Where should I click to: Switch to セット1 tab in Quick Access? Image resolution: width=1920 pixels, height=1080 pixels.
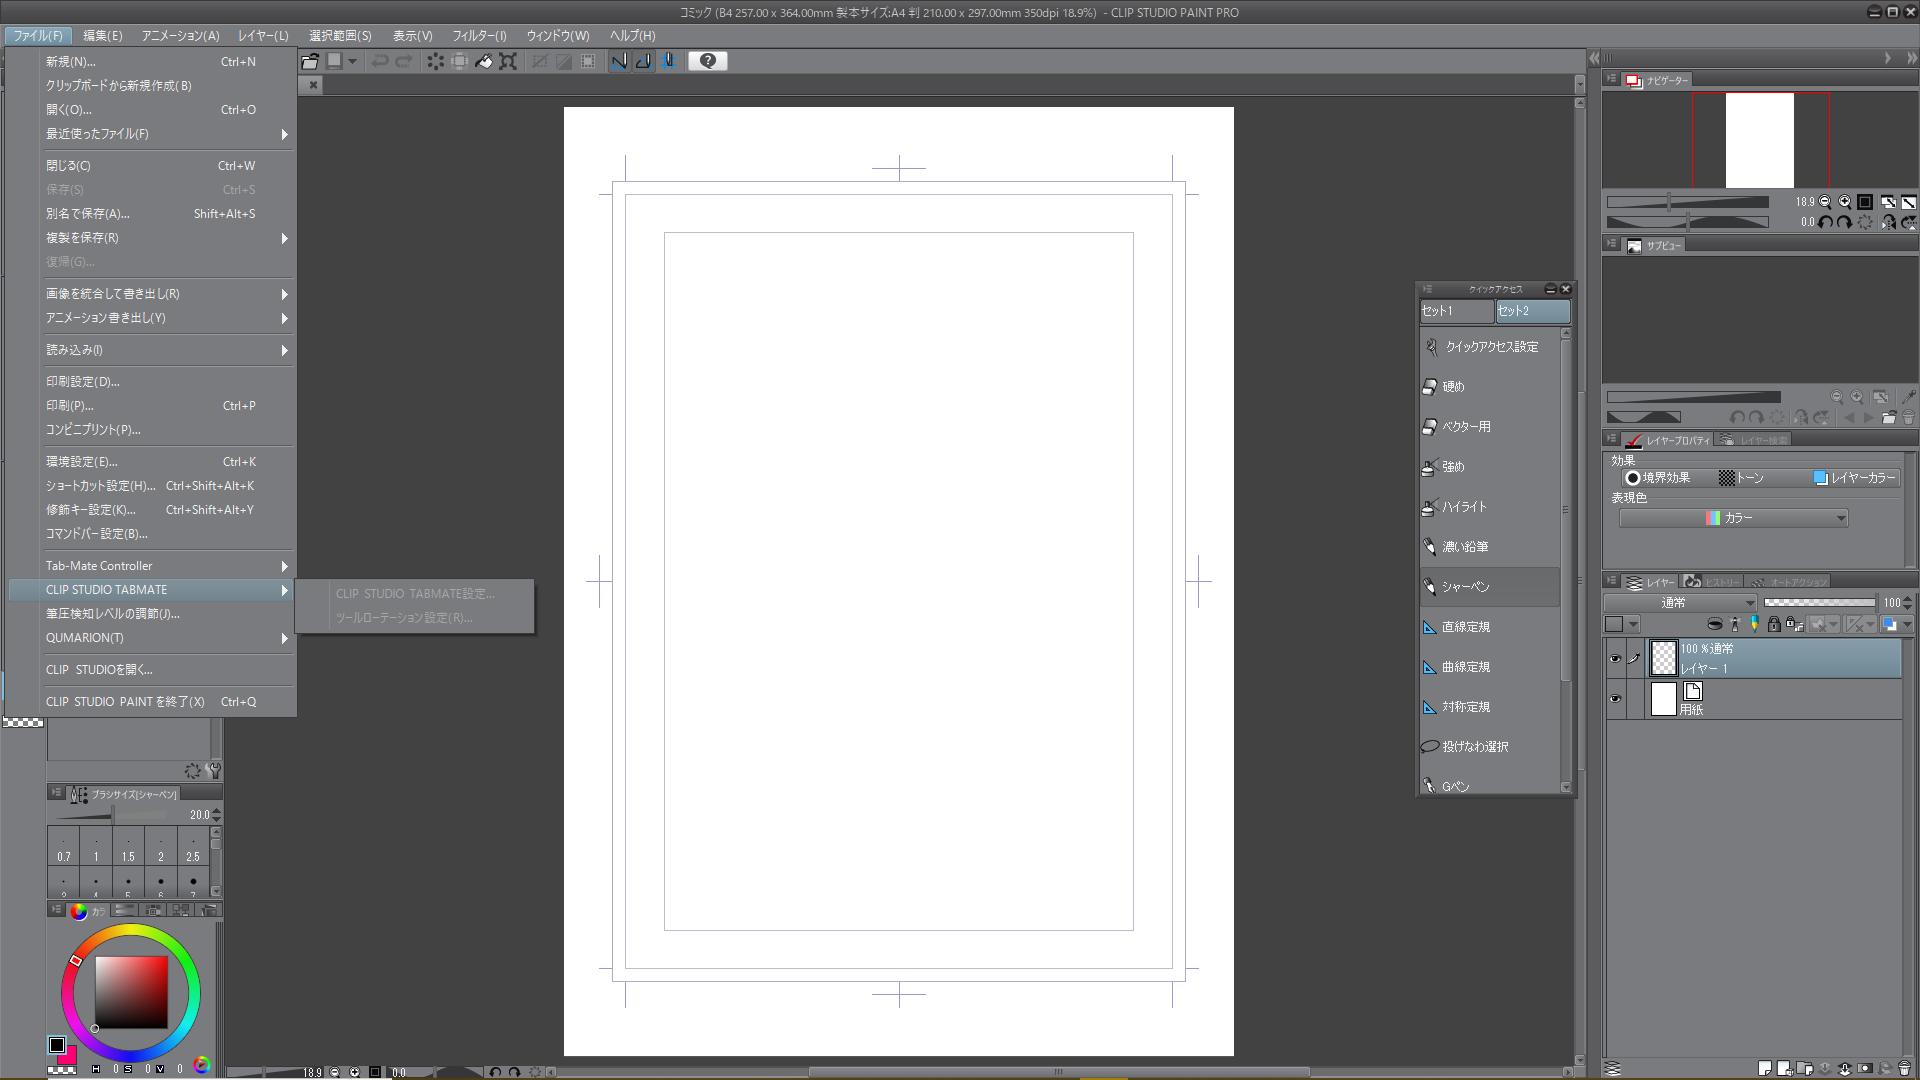(1455, 311)
